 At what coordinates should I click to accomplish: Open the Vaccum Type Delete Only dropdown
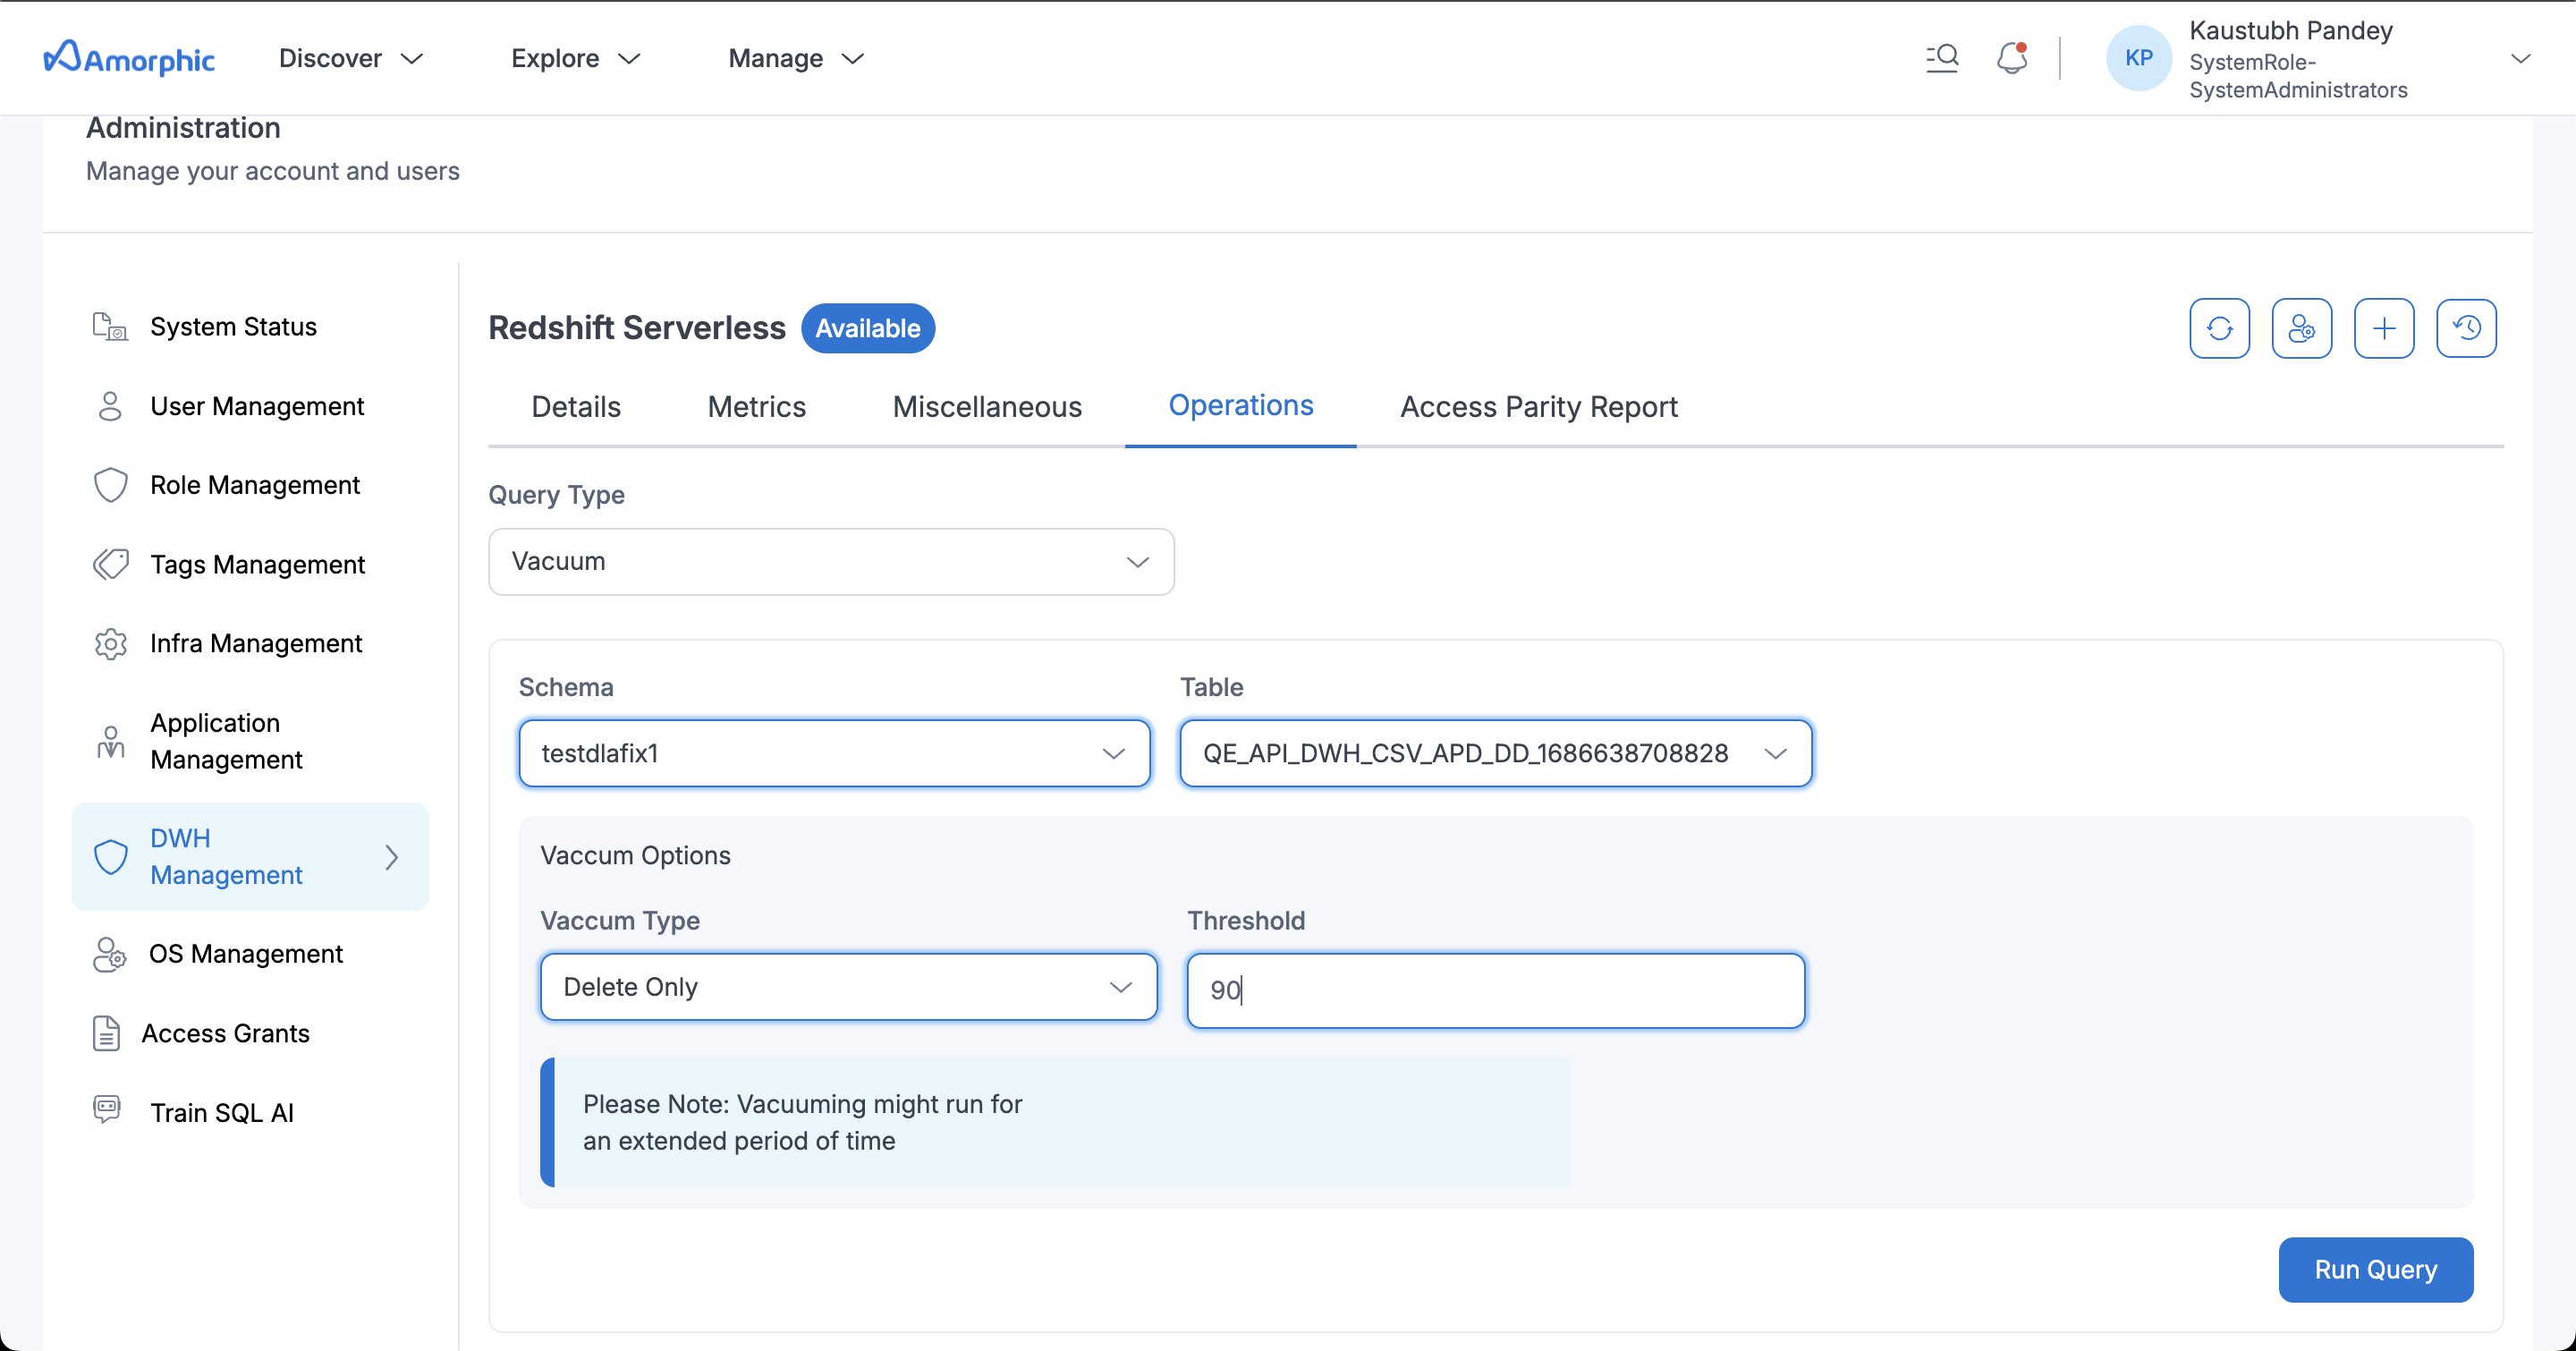(848, 987)
